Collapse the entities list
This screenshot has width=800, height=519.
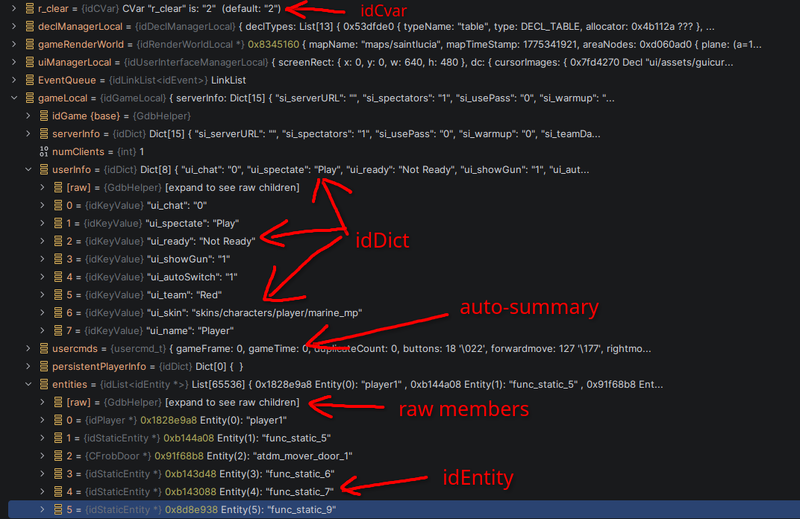tap(29, 384)
